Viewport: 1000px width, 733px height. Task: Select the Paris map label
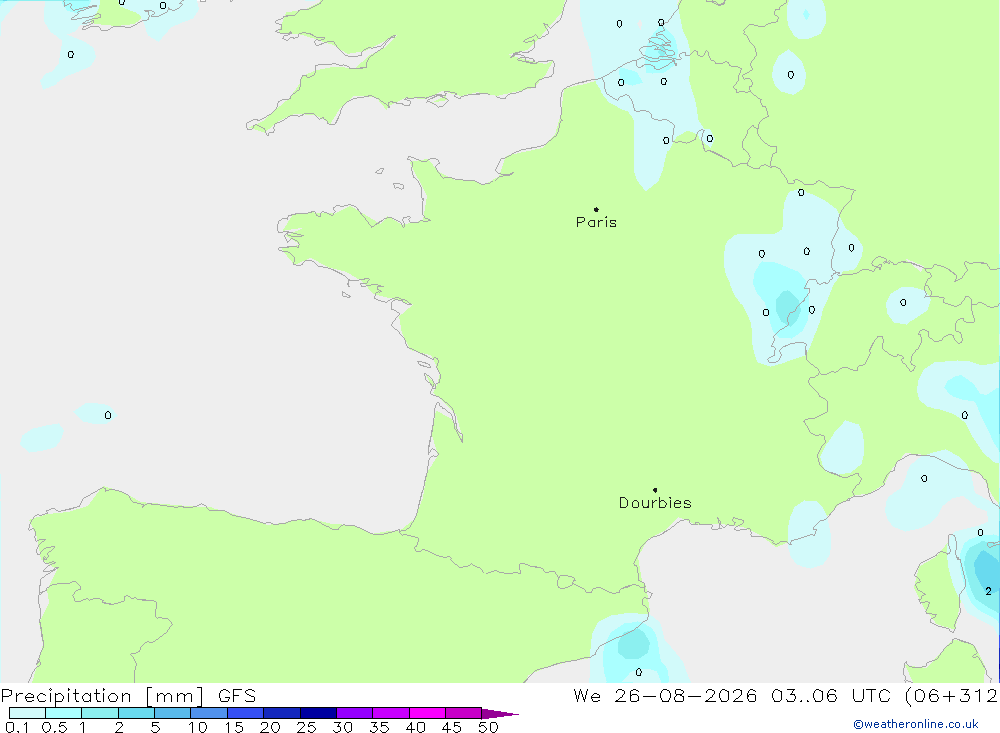pos(596,222)
